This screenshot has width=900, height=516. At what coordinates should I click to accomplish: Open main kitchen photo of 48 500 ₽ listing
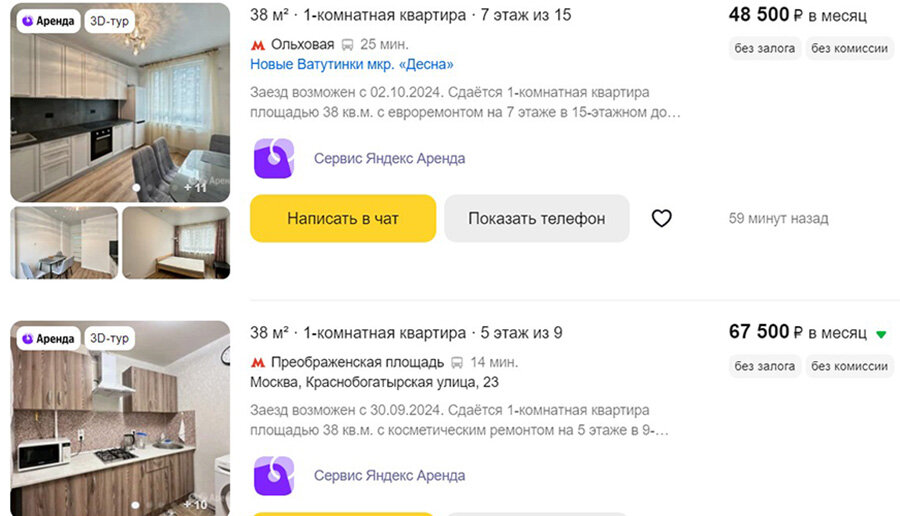pyautogui.click(x=120, y=102)
